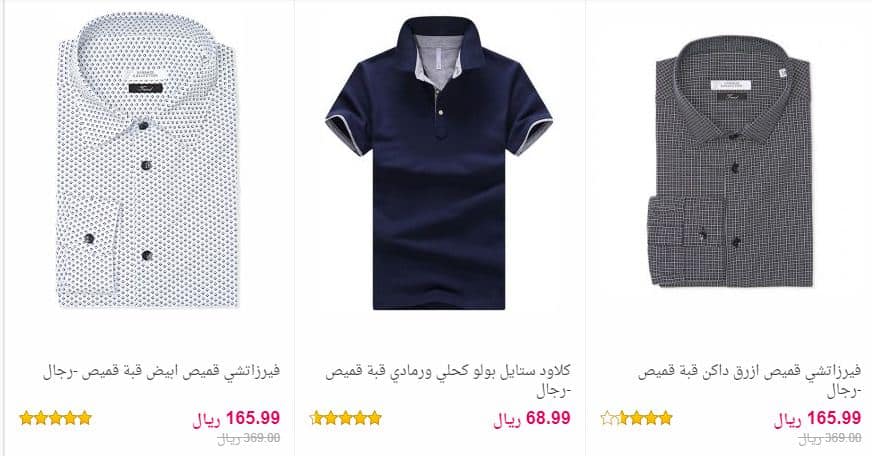Click the first star of white shirt rating
872x456 pixels.
[x=26, y=418]
